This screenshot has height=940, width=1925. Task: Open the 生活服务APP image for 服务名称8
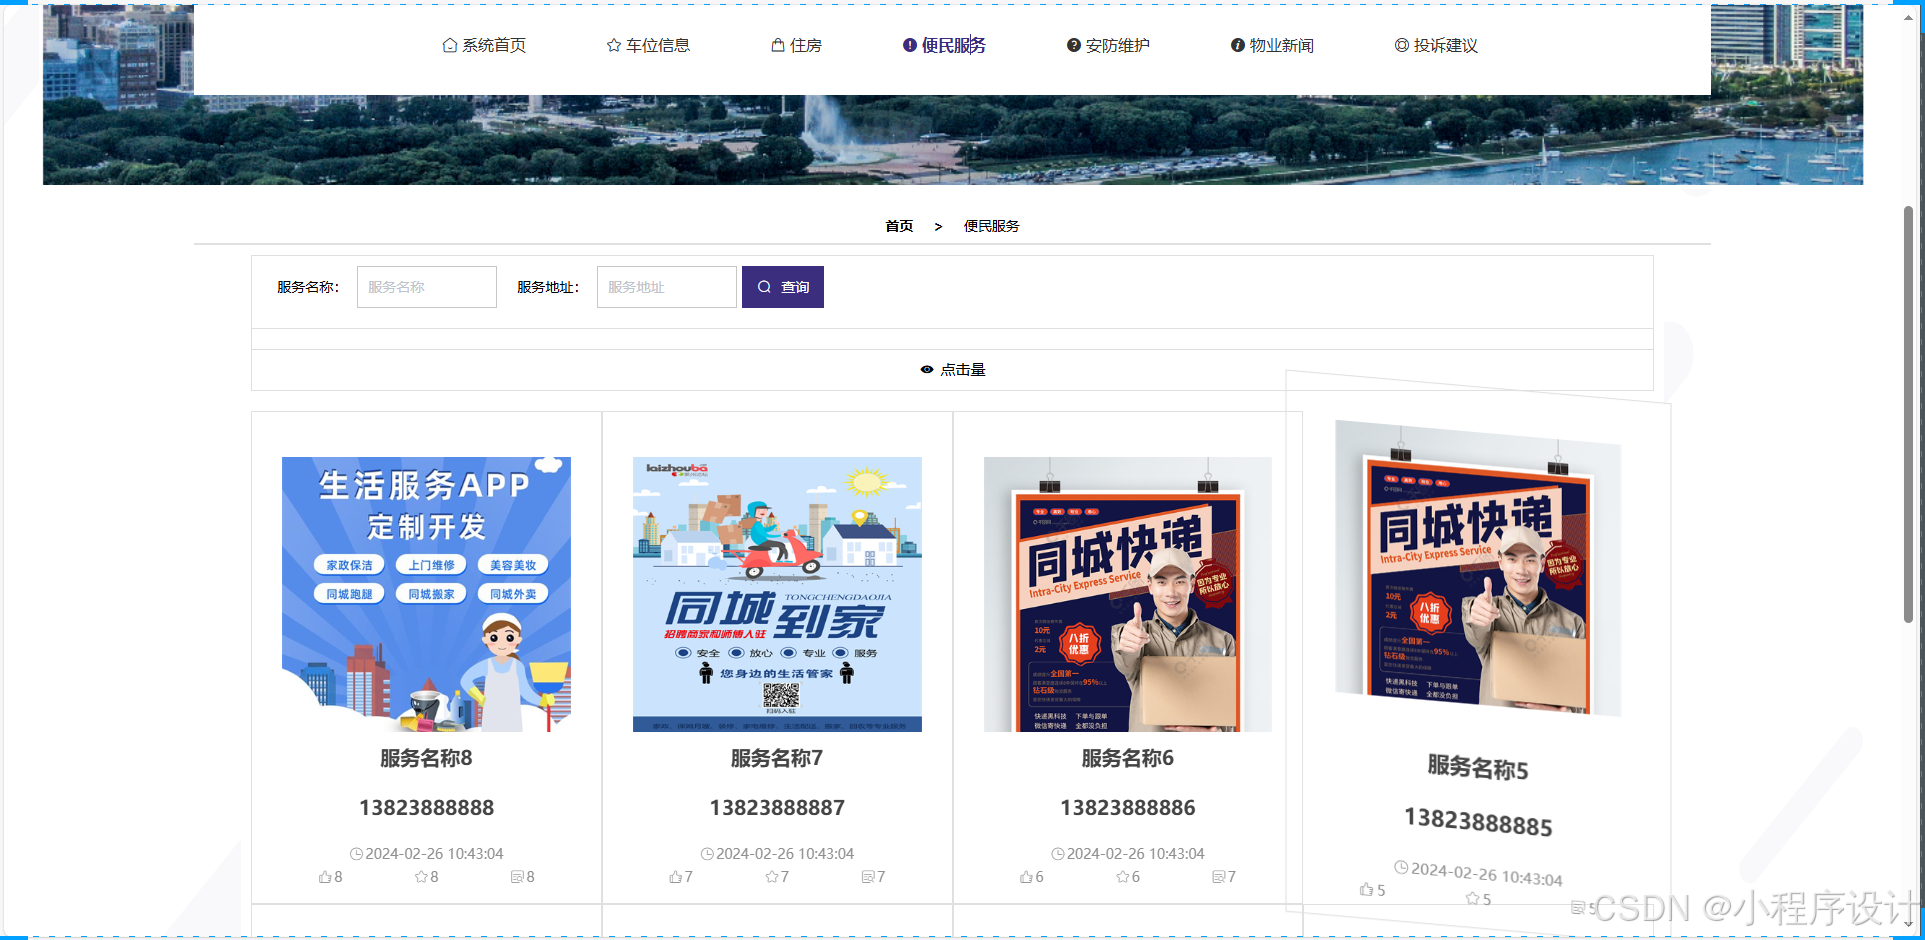[426, 594]
